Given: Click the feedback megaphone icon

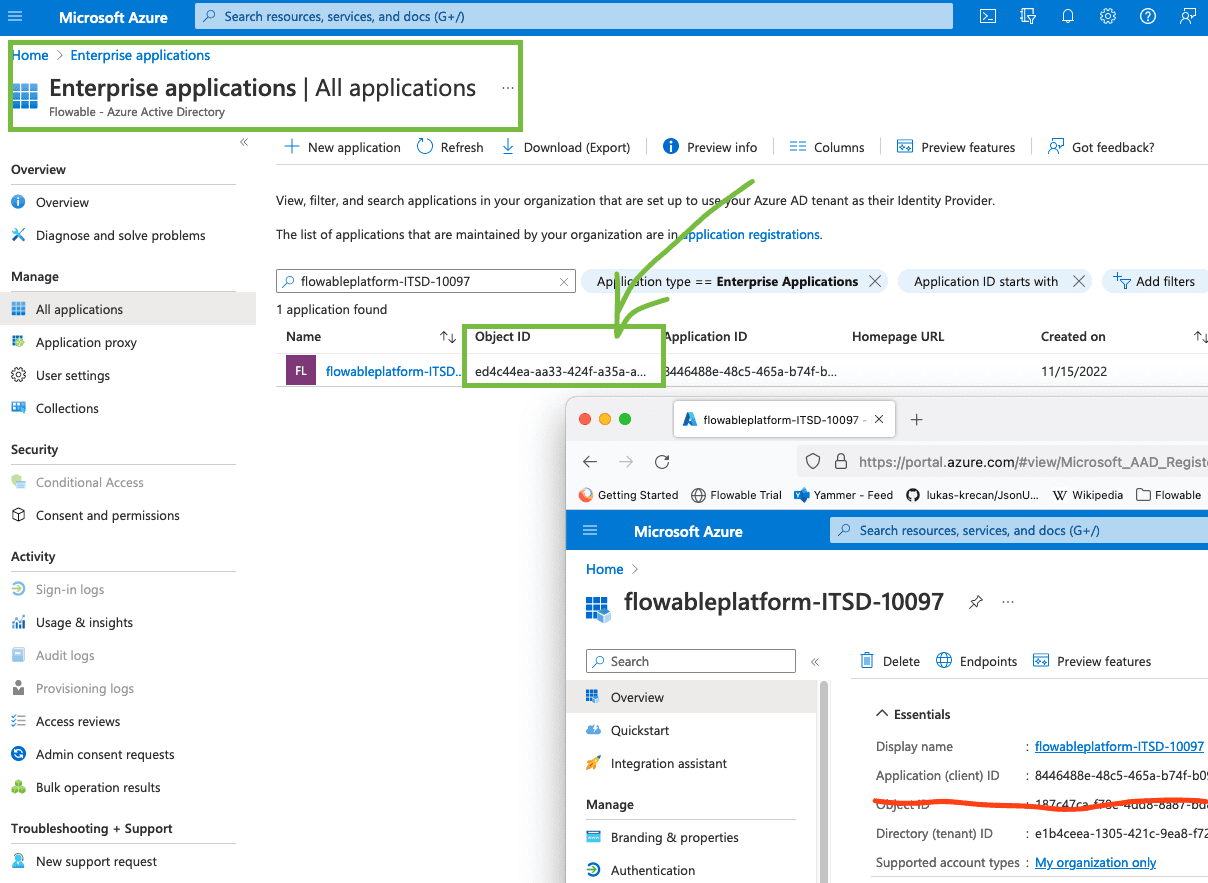Looking at the screenshot, I should pos(1188,16).
